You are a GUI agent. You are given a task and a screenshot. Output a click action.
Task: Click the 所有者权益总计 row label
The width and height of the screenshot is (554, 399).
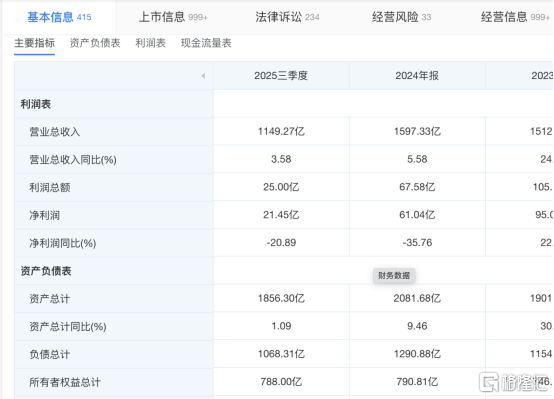pos(65,382)
